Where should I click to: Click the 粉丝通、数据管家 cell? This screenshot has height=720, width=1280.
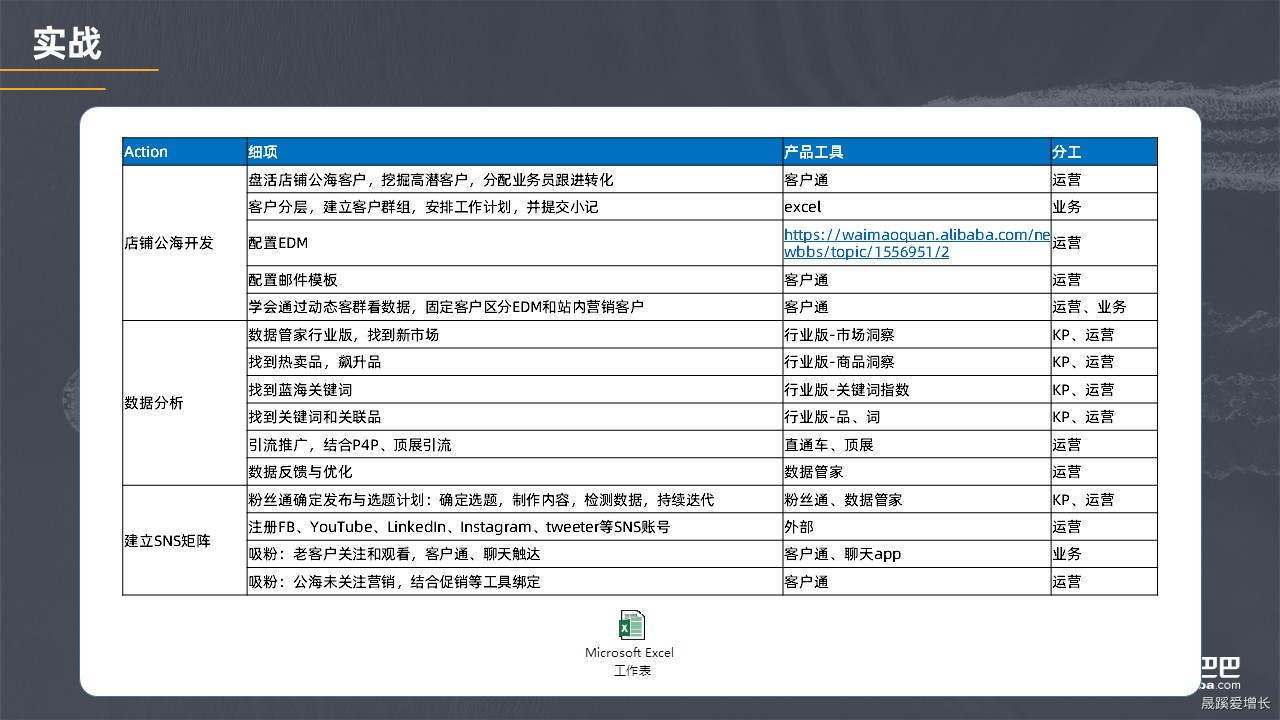pyautogui.click(x=916, y=500)
